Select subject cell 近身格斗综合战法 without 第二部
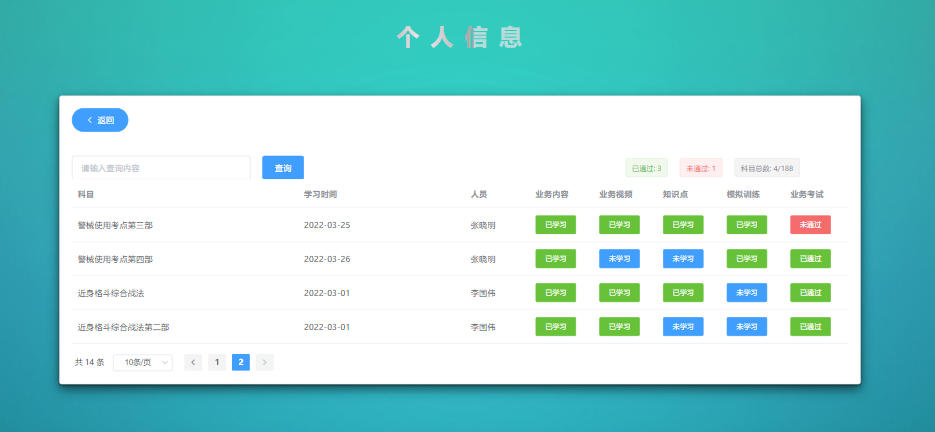 111,294
